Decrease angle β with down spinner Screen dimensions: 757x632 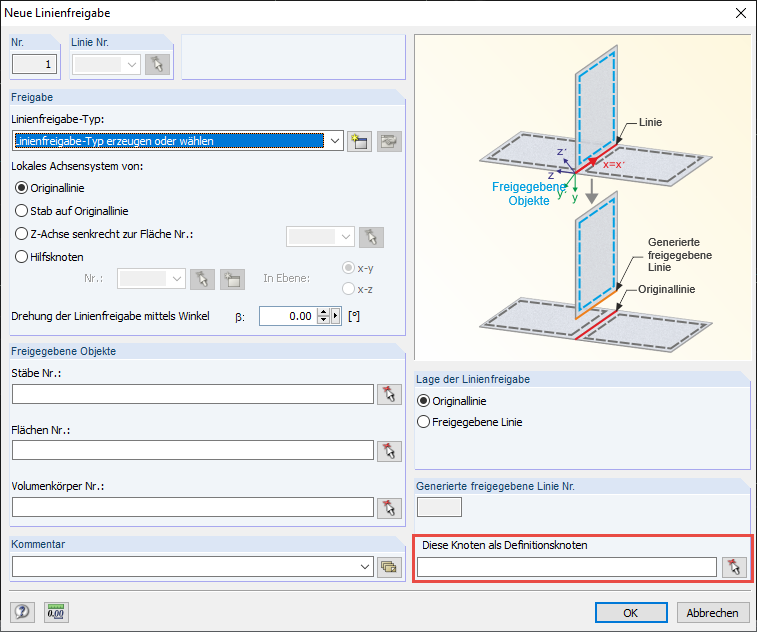(324, 321)
